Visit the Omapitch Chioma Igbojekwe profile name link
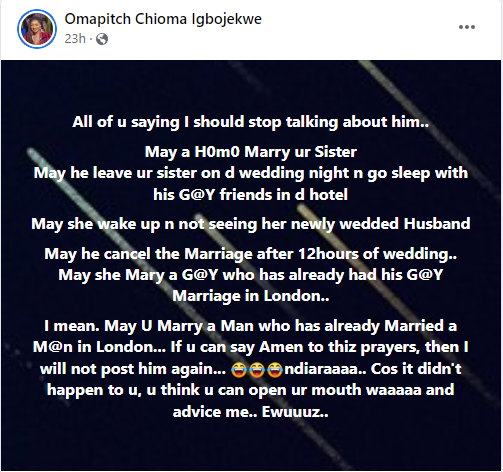Screen dimensions: 503x472 (163, 19)
